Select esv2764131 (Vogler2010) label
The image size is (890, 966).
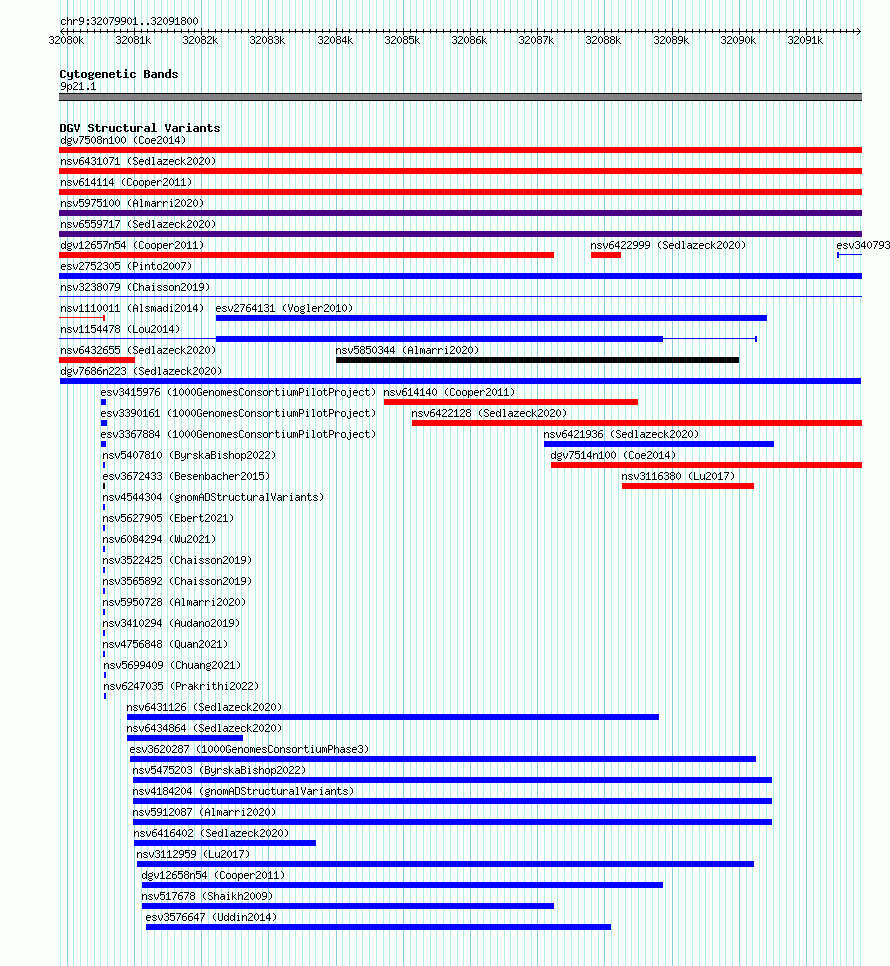(284, 308)
